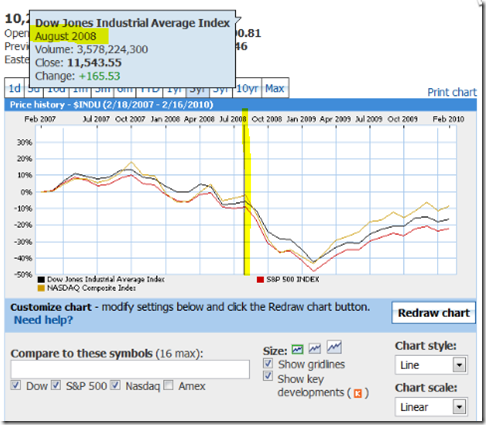
Task: Click the Price history header bar text
Action: point(111,105)
